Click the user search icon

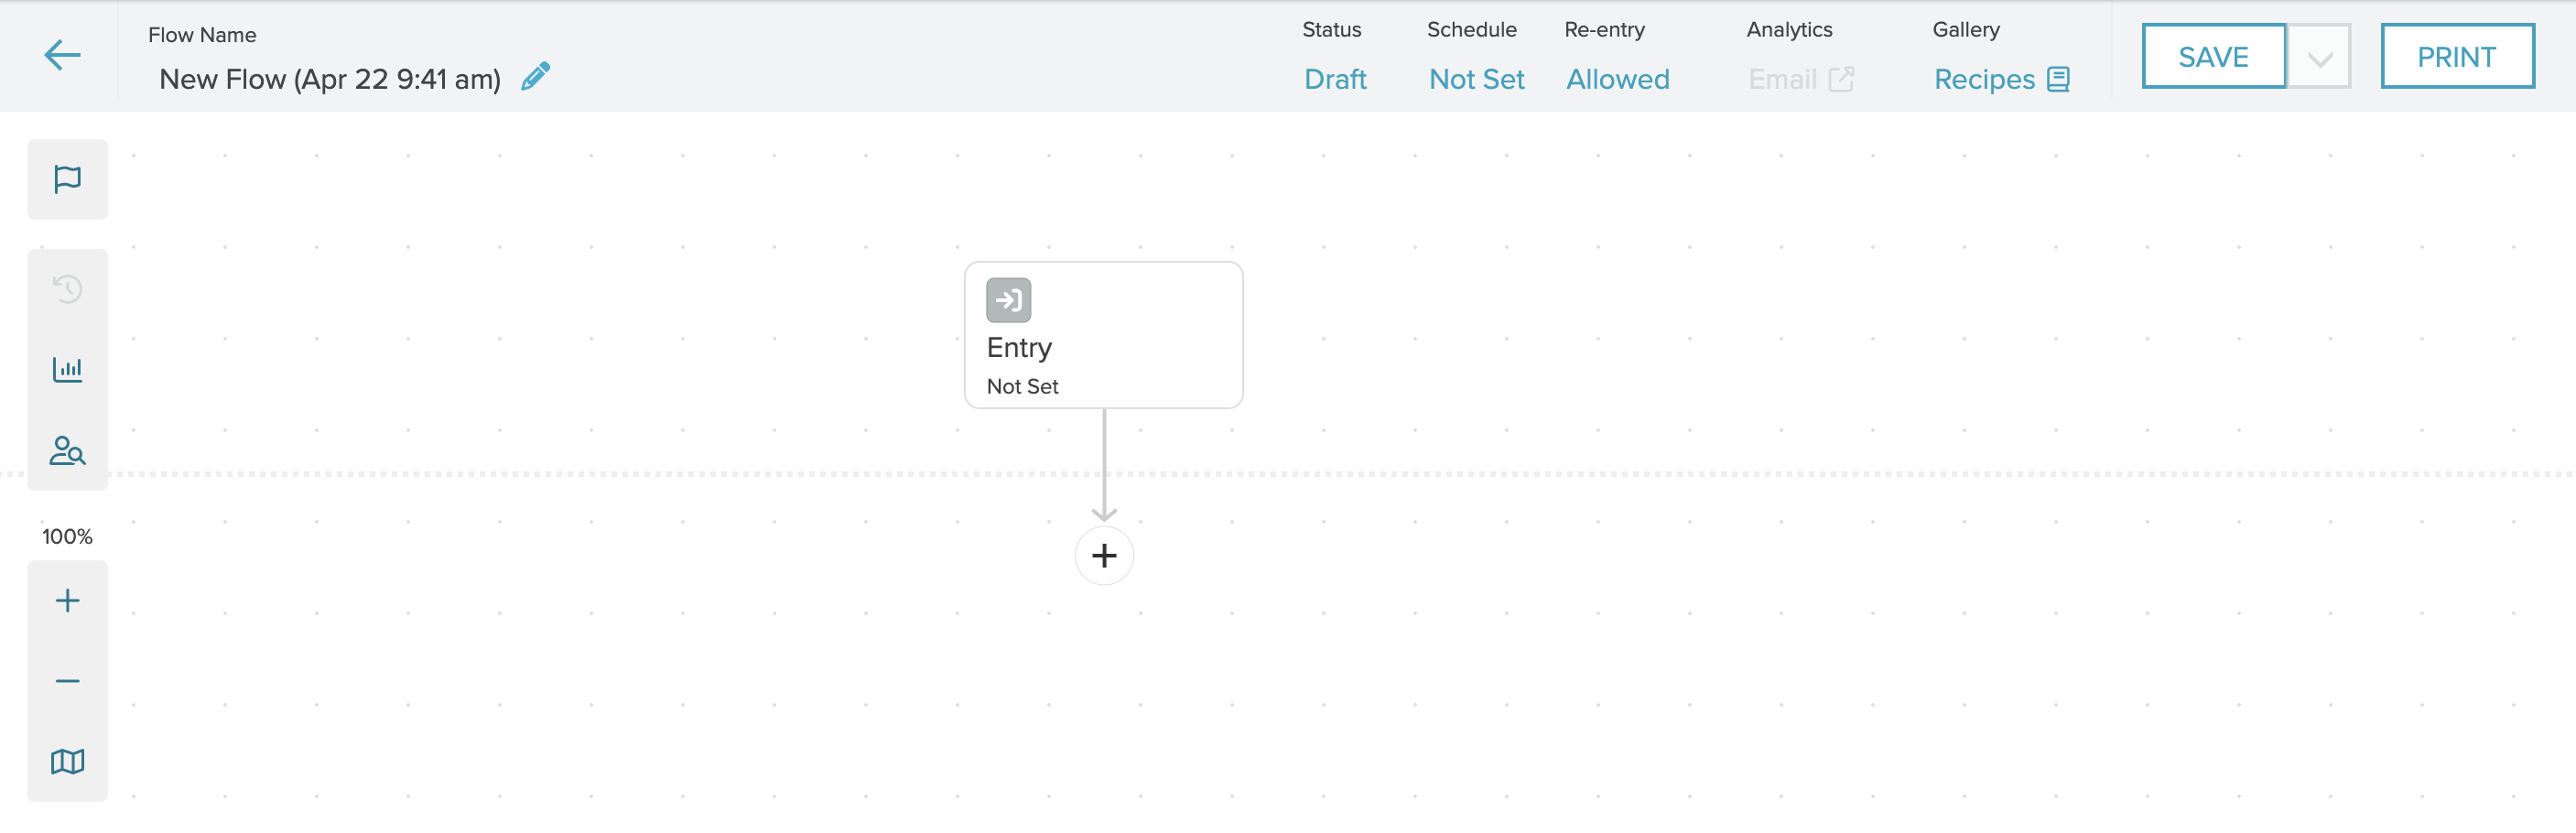click(x=67, y=451)
